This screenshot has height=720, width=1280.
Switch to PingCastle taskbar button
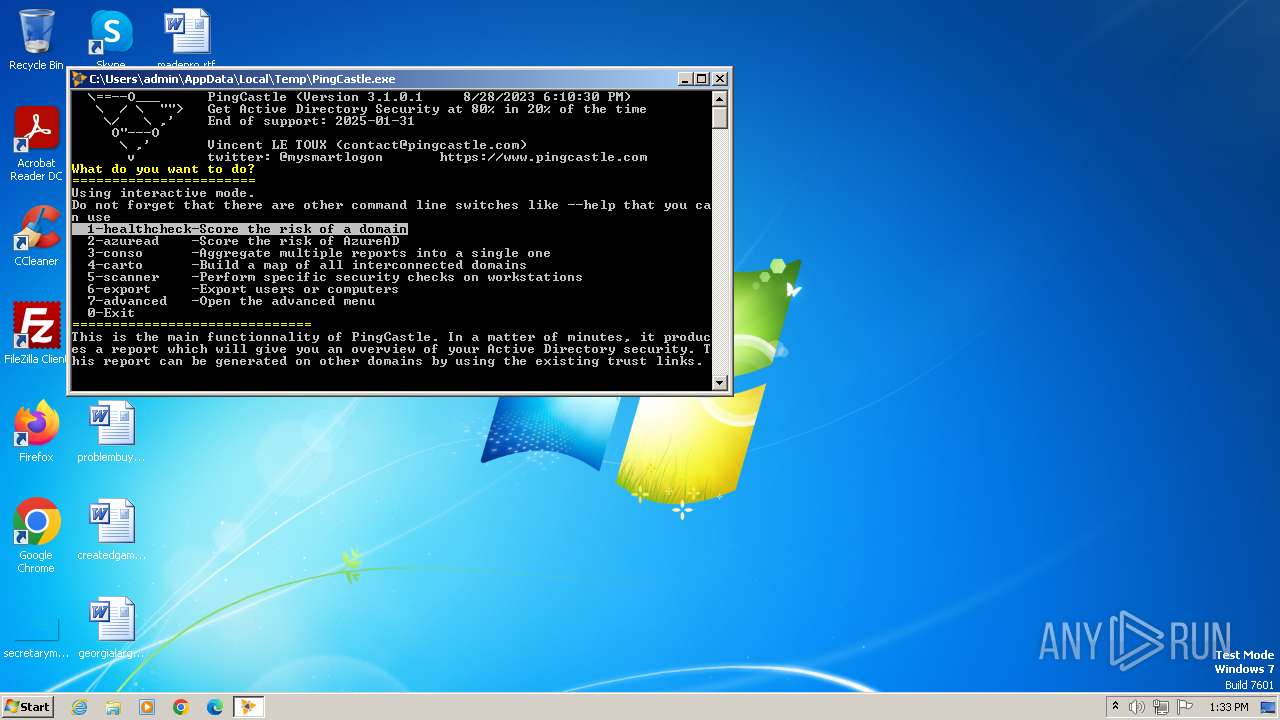click(248, 707)
